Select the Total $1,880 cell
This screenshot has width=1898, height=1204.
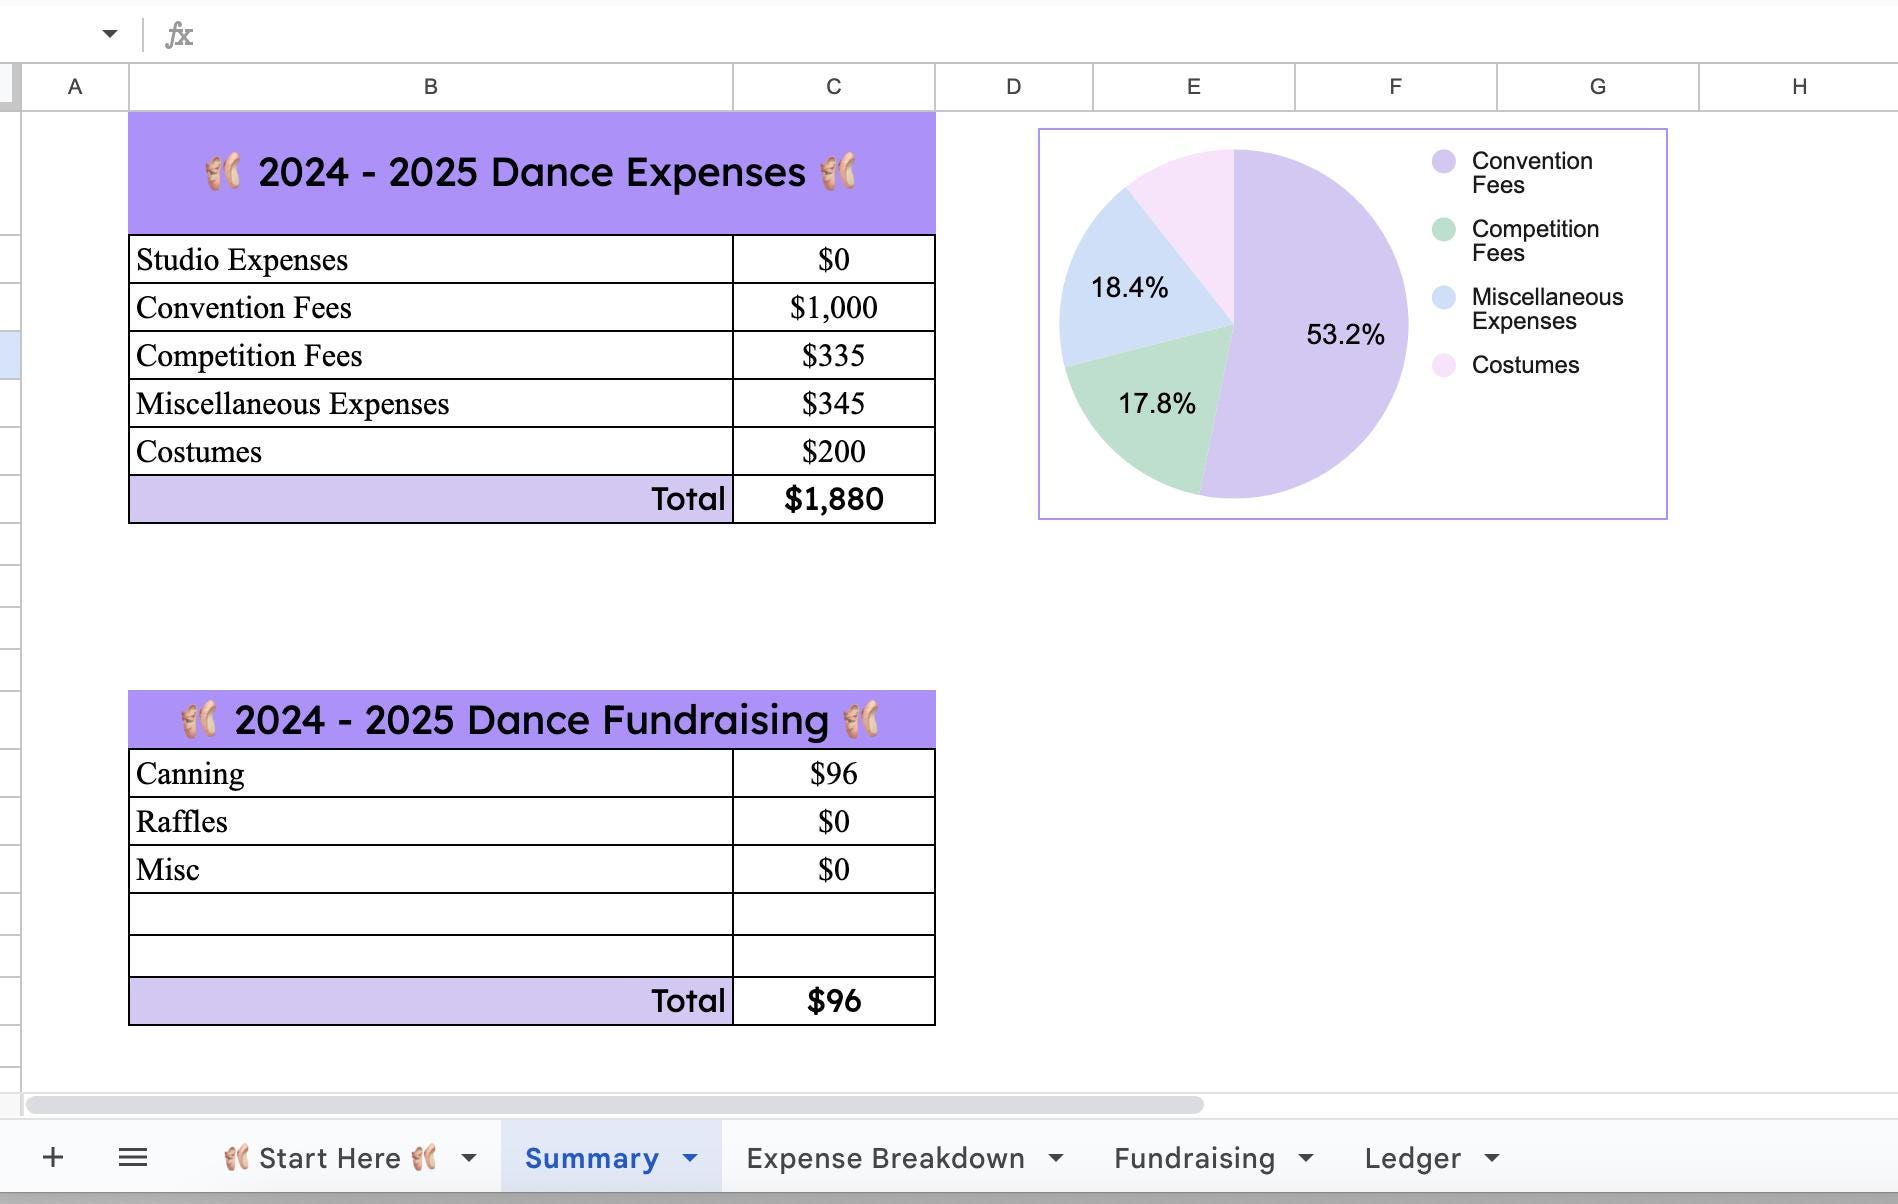pos(833,498)
